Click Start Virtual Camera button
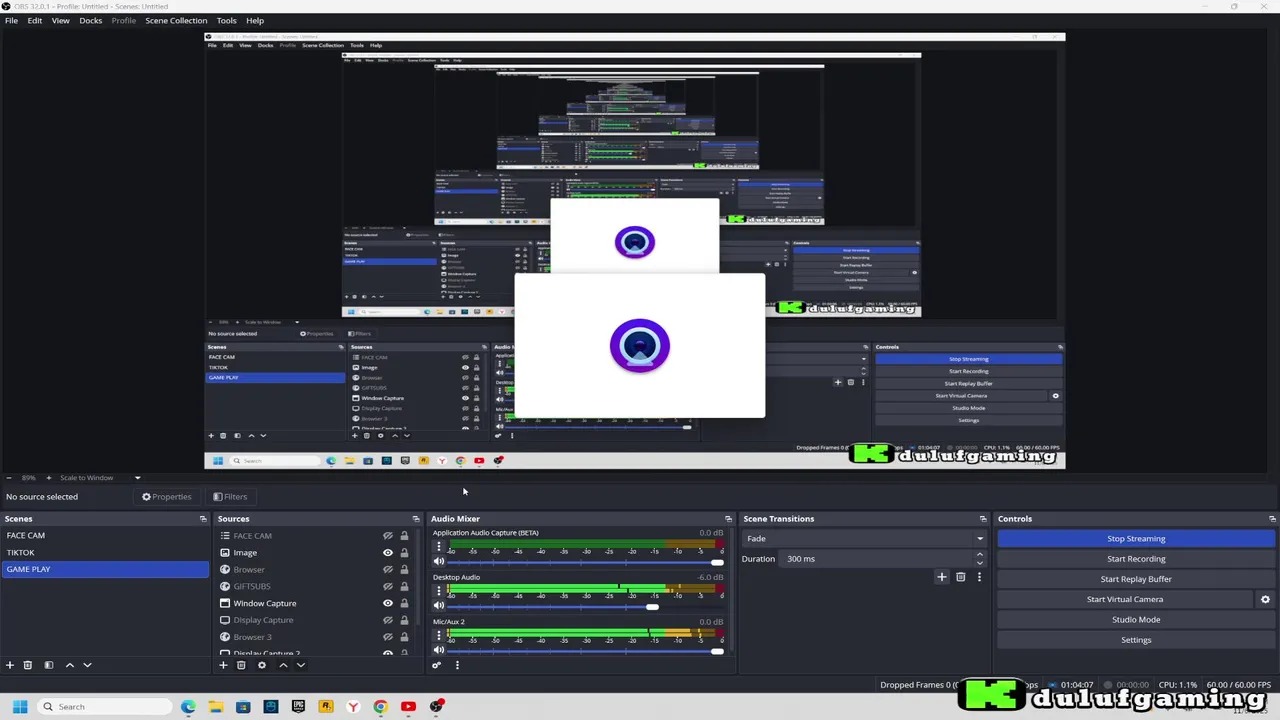 [1125, 599]
